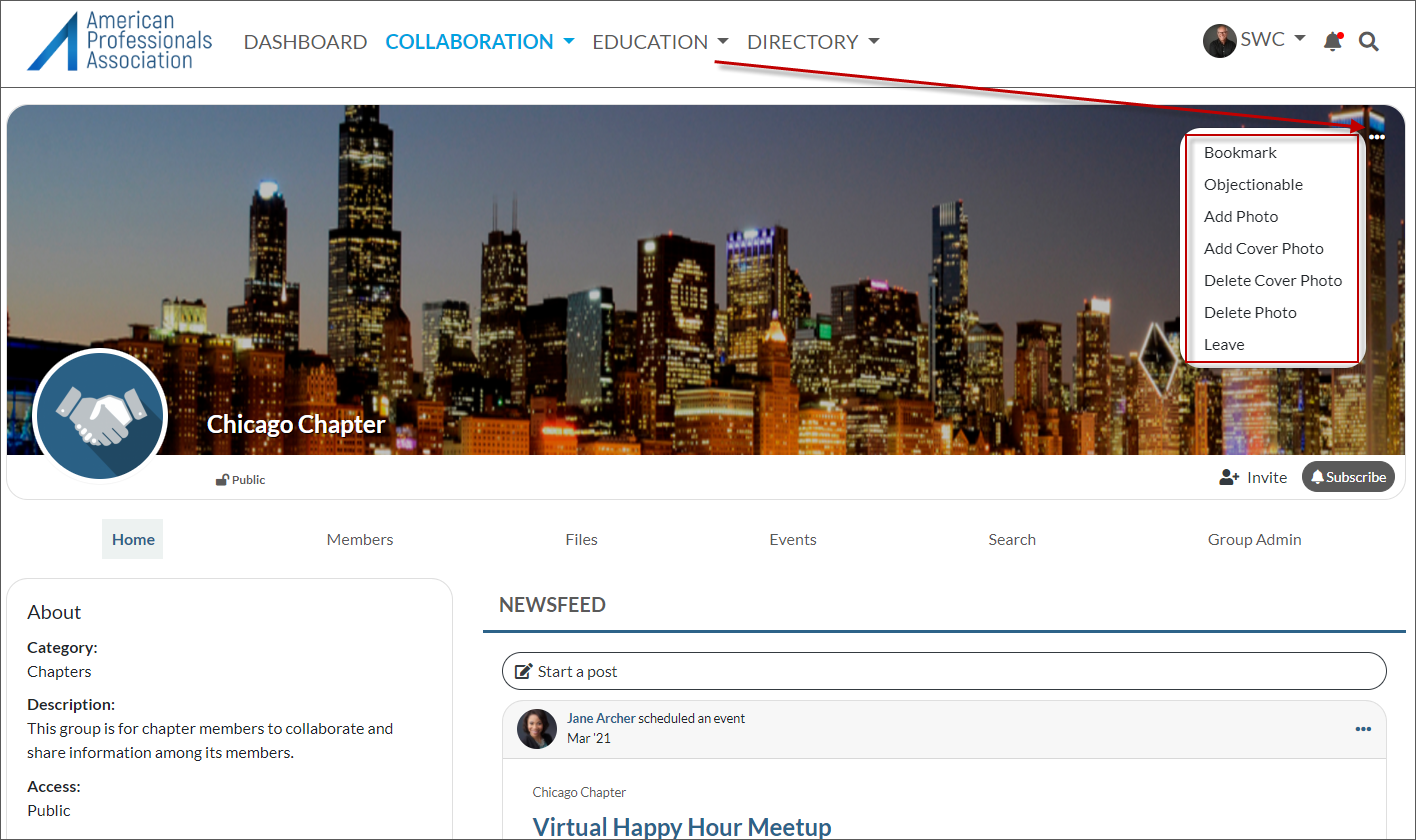Image resolution: width=1416 pixels, height=840 pixels.
Task: Expand the Collaboration dropdown arrow
Action: (569, 42)
